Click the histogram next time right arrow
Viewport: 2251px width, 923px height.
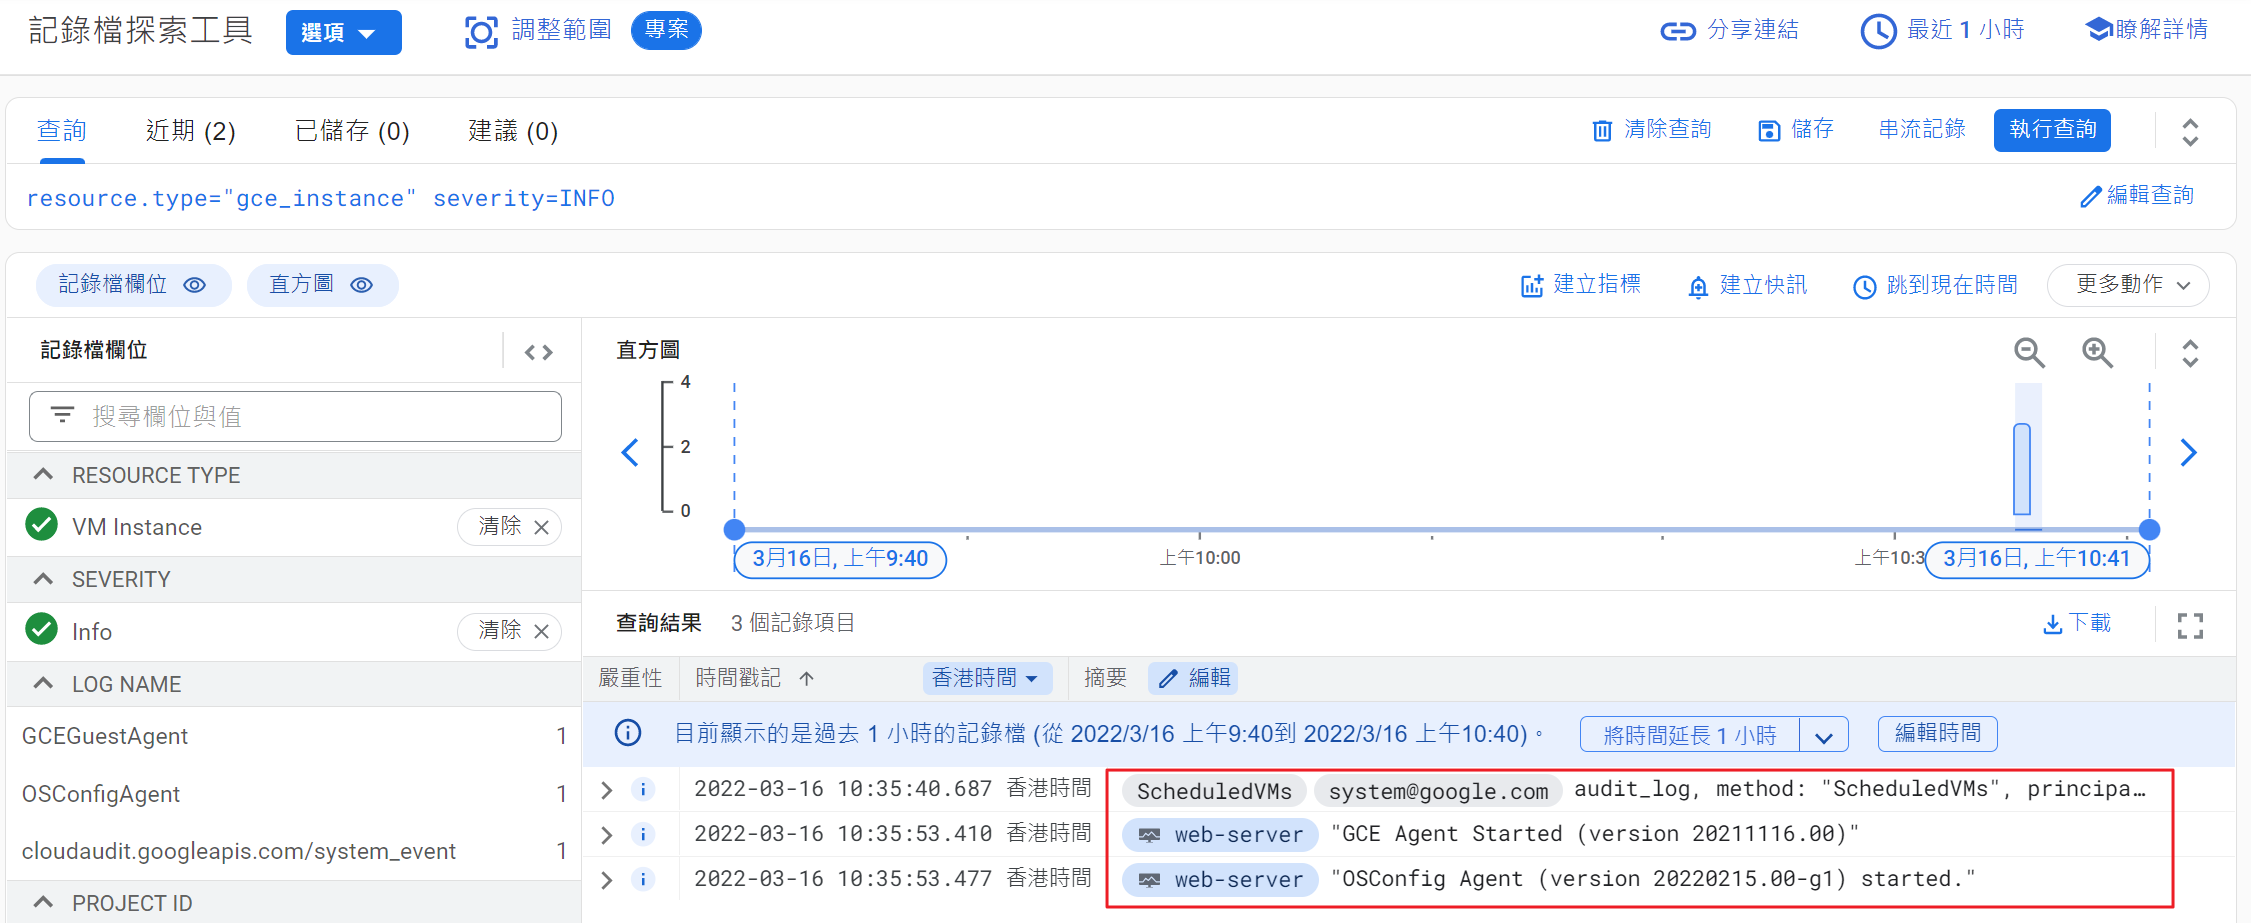2188,453
